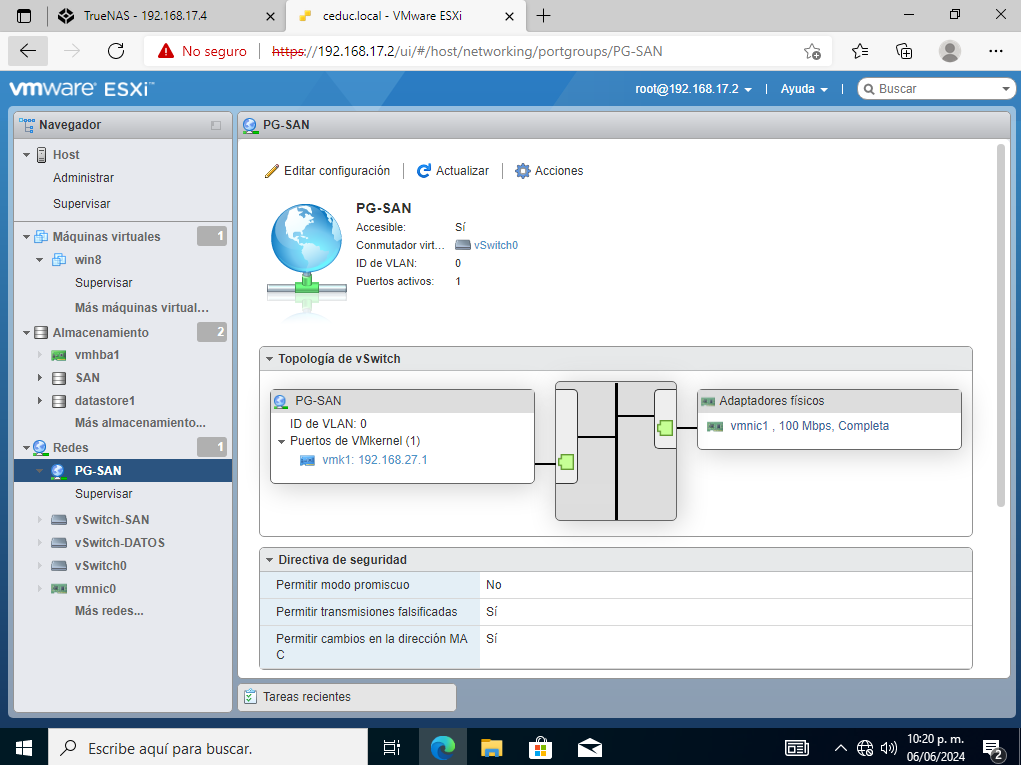The width and height of the screenshot is (1021, 765).
Task: Open Microsoft Edge from the taskbar
Action: (442, 747)
